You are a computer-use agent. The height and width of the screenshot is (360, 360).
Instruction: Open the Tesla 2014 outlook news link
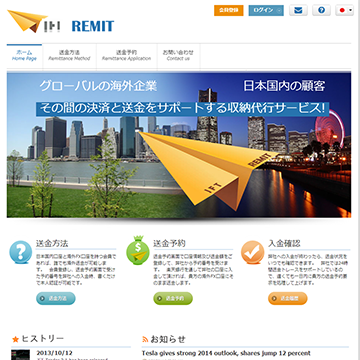pos(226,353)
